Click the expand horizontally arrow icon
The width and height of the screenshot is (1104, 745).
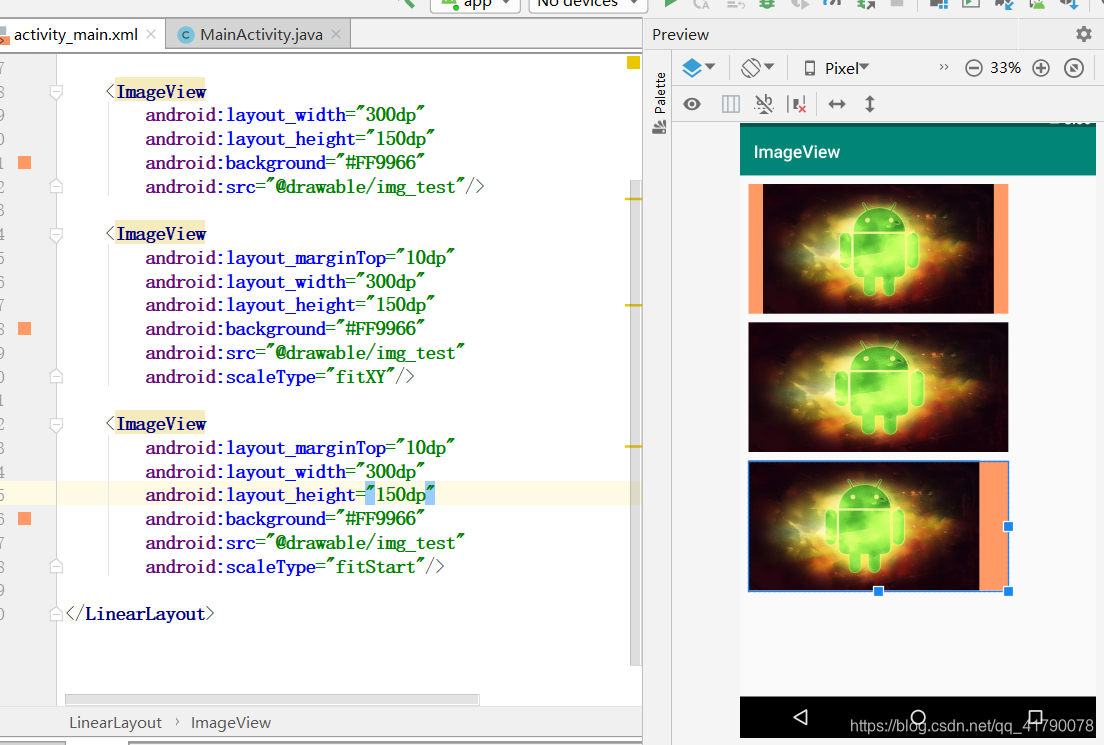pos(836,104)
